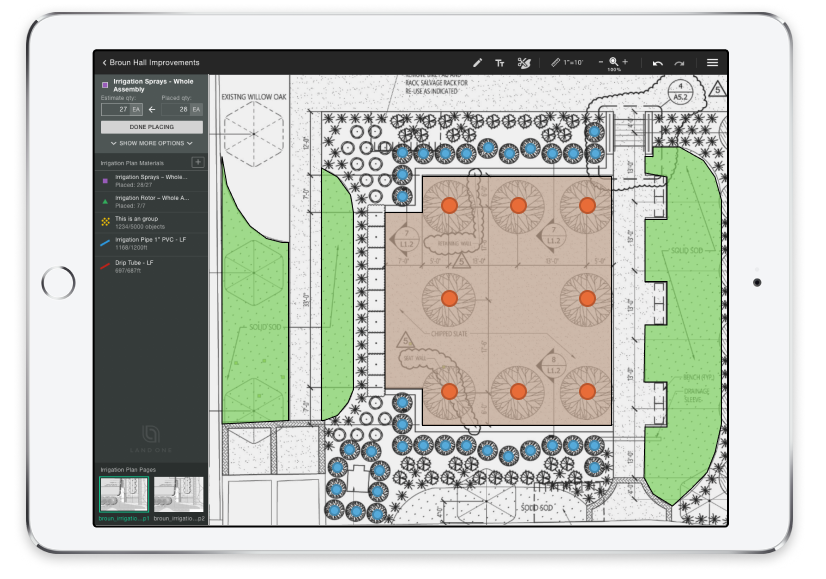Redo the last action
Viewport: 826px width, 579px height.
point(680,63)
